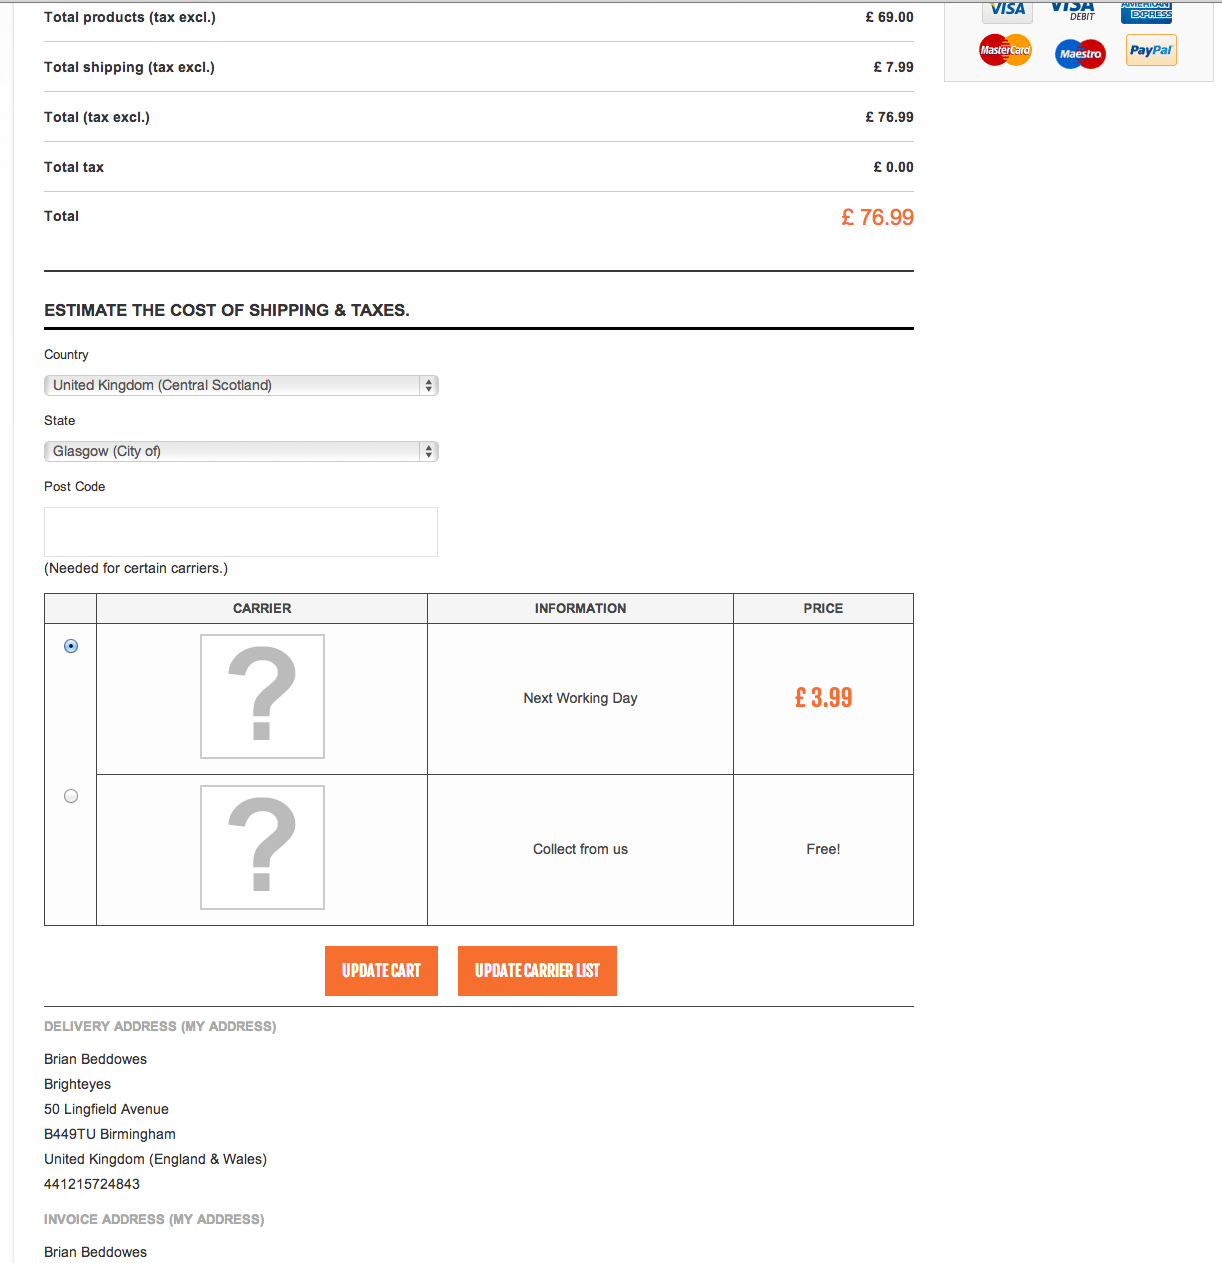The width and height of the screenshot is (1222, 1263).
Task: Open the Country dropdown showing United Kingdom
Action: coord(241,385)
